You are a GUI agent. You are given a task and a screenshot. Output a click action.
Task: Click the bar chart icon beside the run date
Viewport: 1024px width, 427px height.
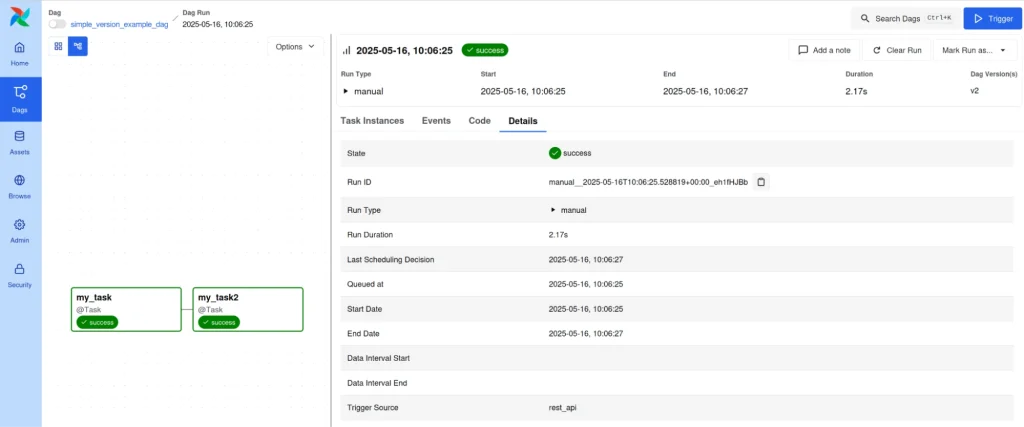(x=347, y=50)
